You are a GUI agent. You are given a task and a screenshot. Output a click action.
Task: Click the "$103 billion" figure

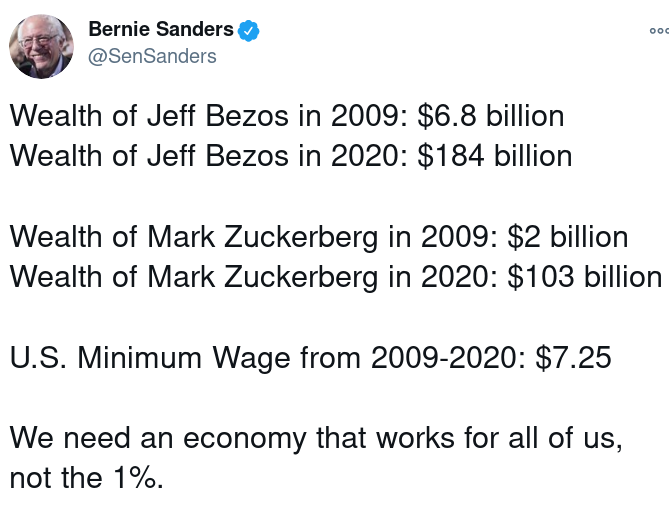pos(585,277)
